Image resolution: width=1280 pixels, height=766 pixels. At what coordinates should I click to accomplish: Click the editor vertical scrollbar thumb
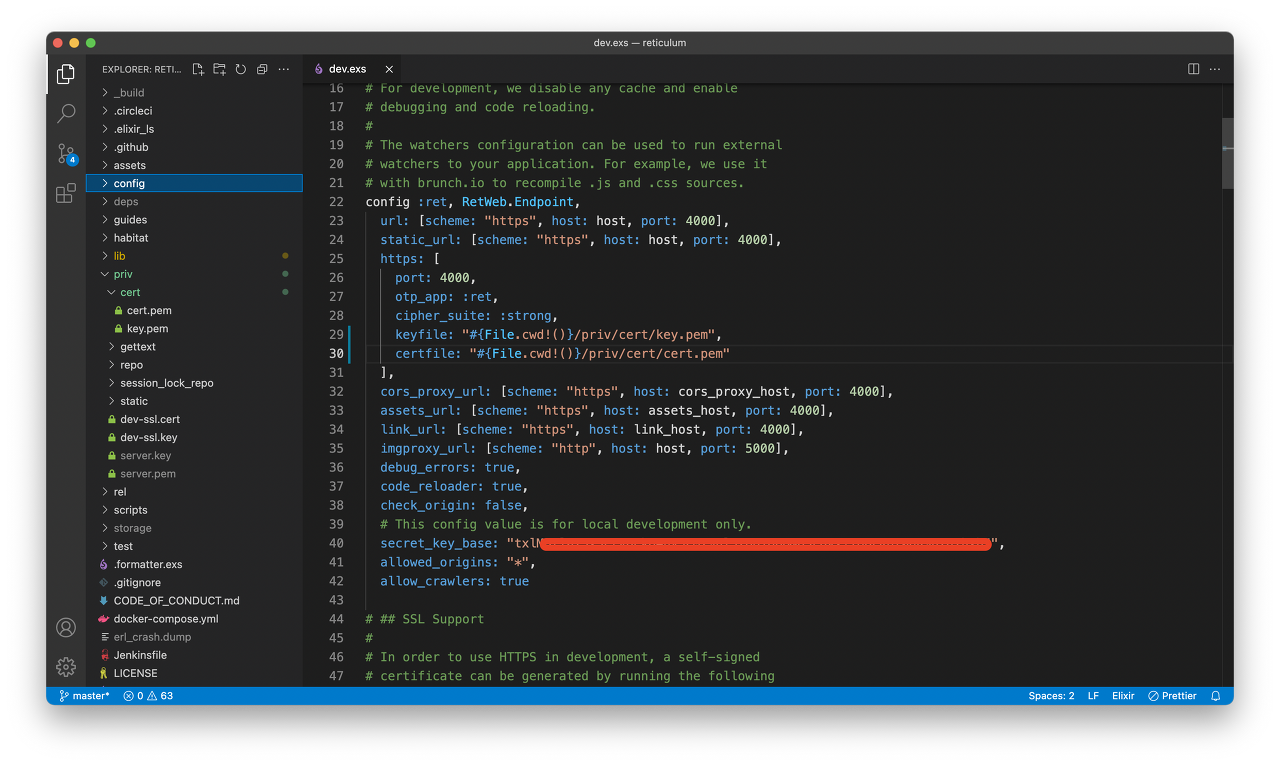(x=1227, y=153)
